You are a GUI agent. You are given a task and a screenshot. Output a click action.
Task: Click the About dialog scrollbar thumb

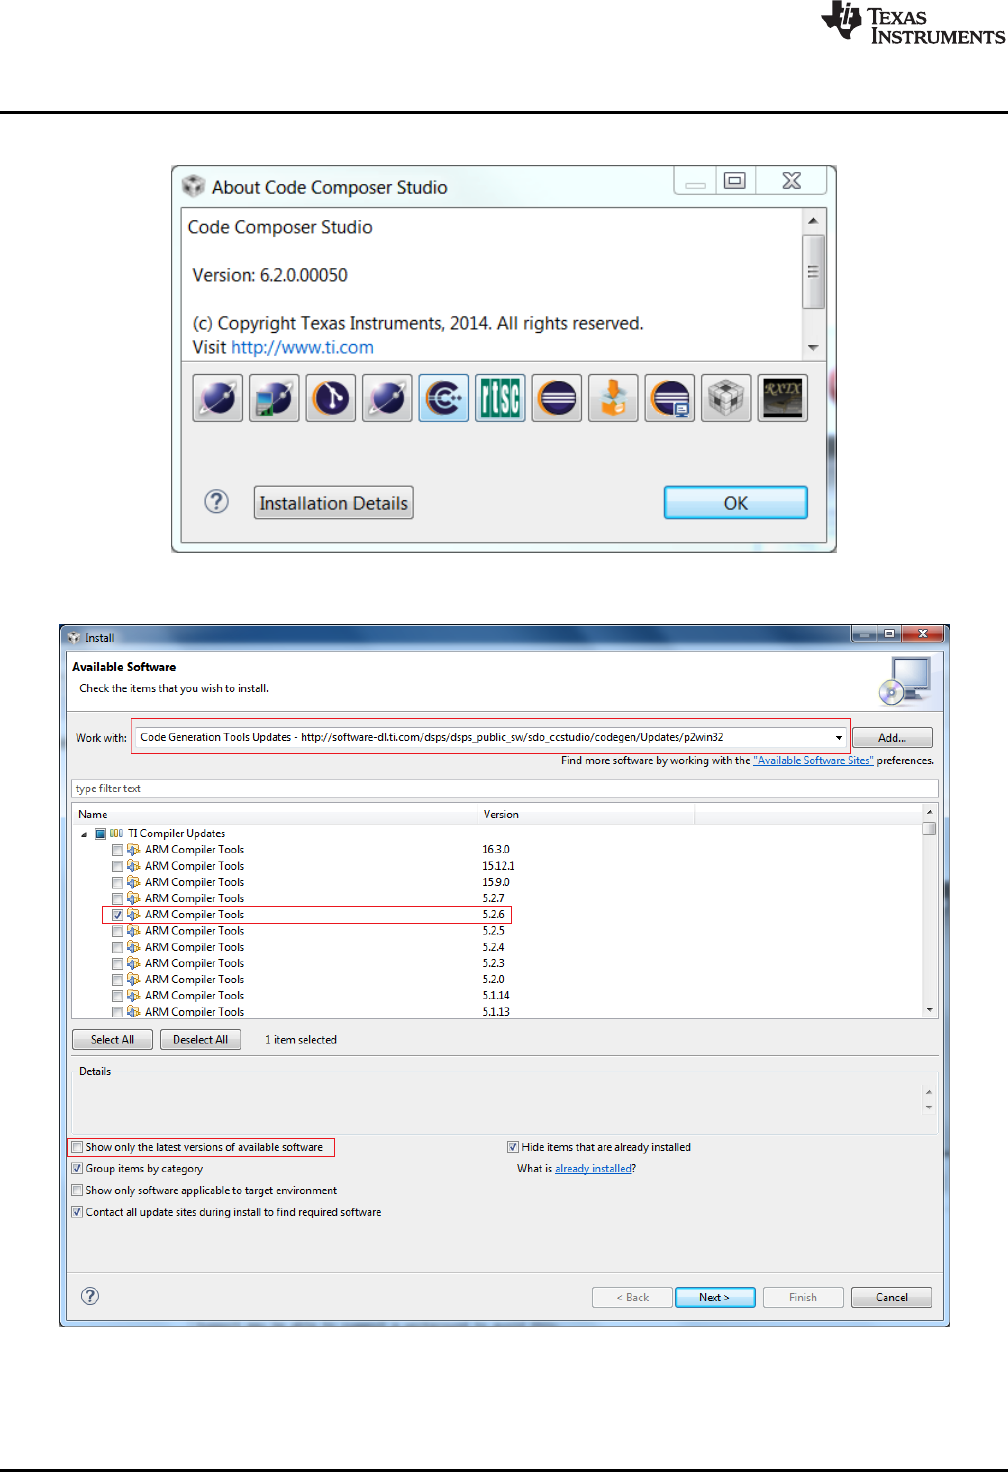(x=813, y=271)
